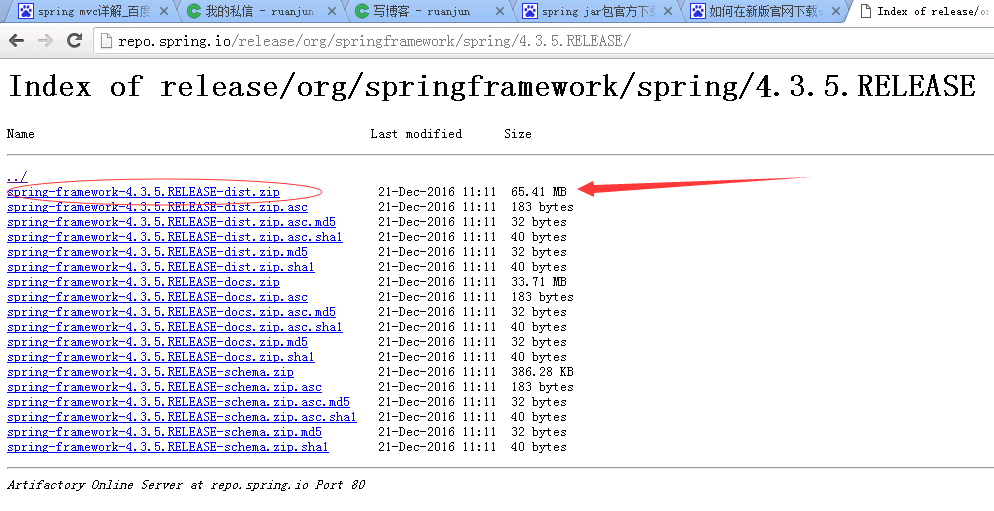Click the paw favicon on '如何在新版官网下载' tab

(698, 11)
